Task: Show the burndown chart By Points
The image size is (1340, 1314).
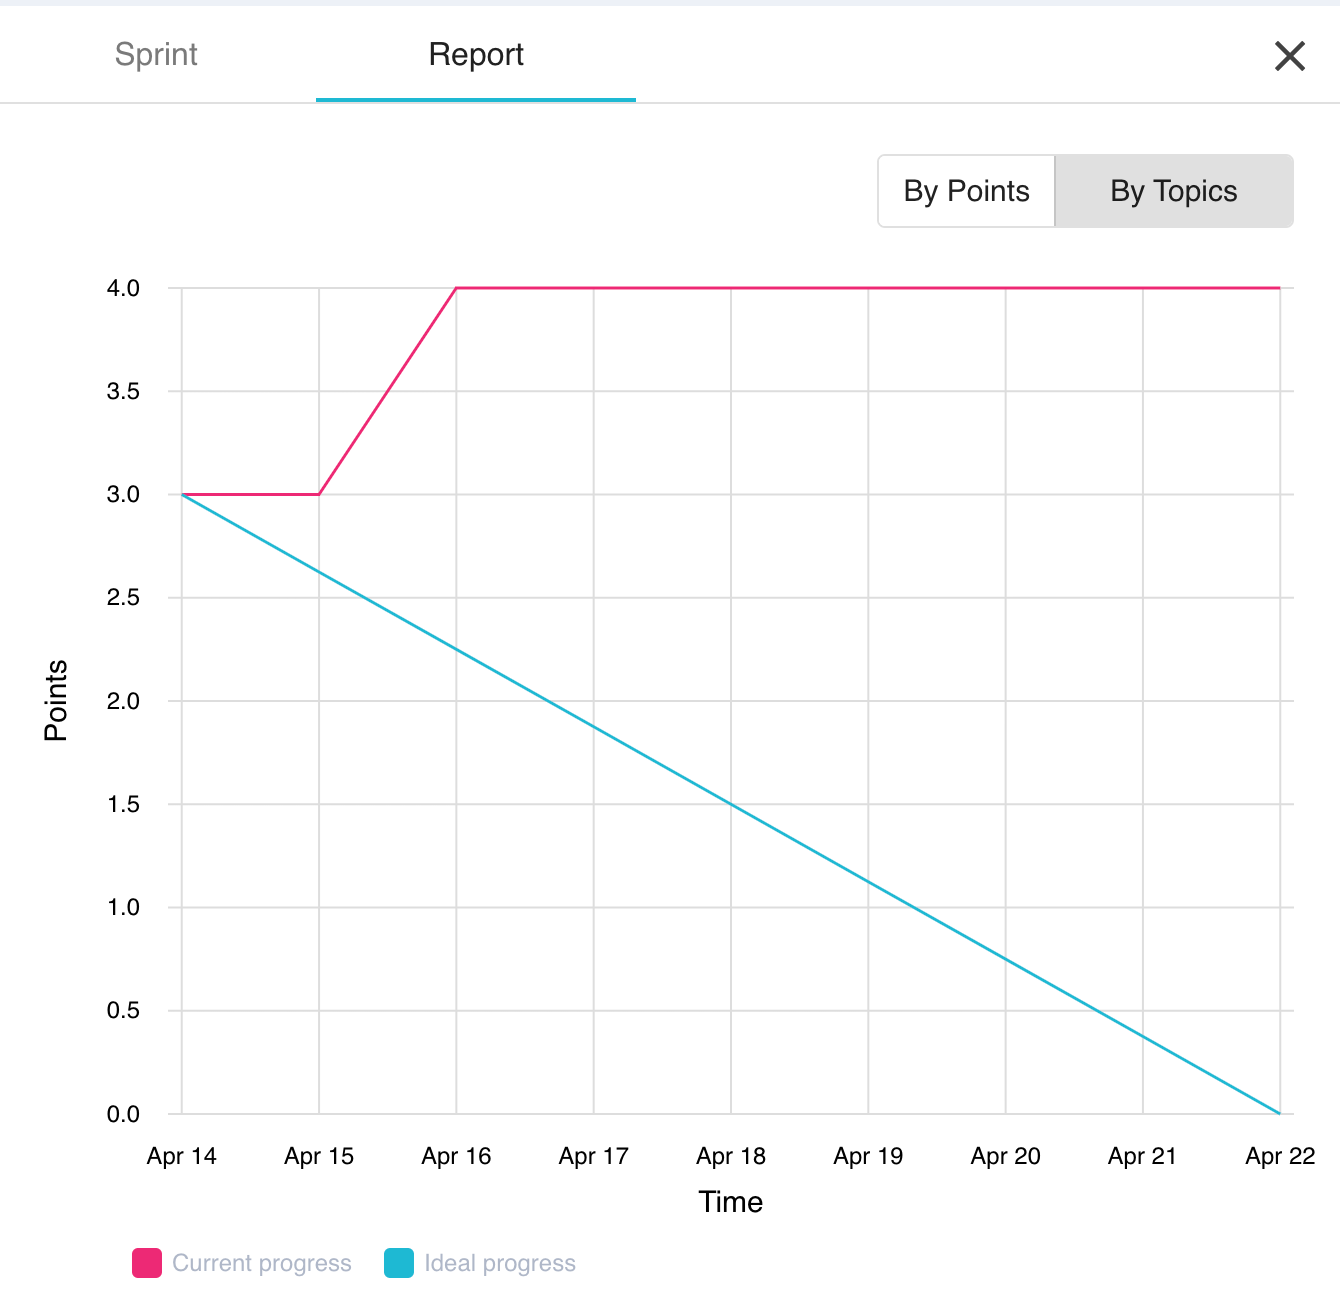Action: (966, 191)
